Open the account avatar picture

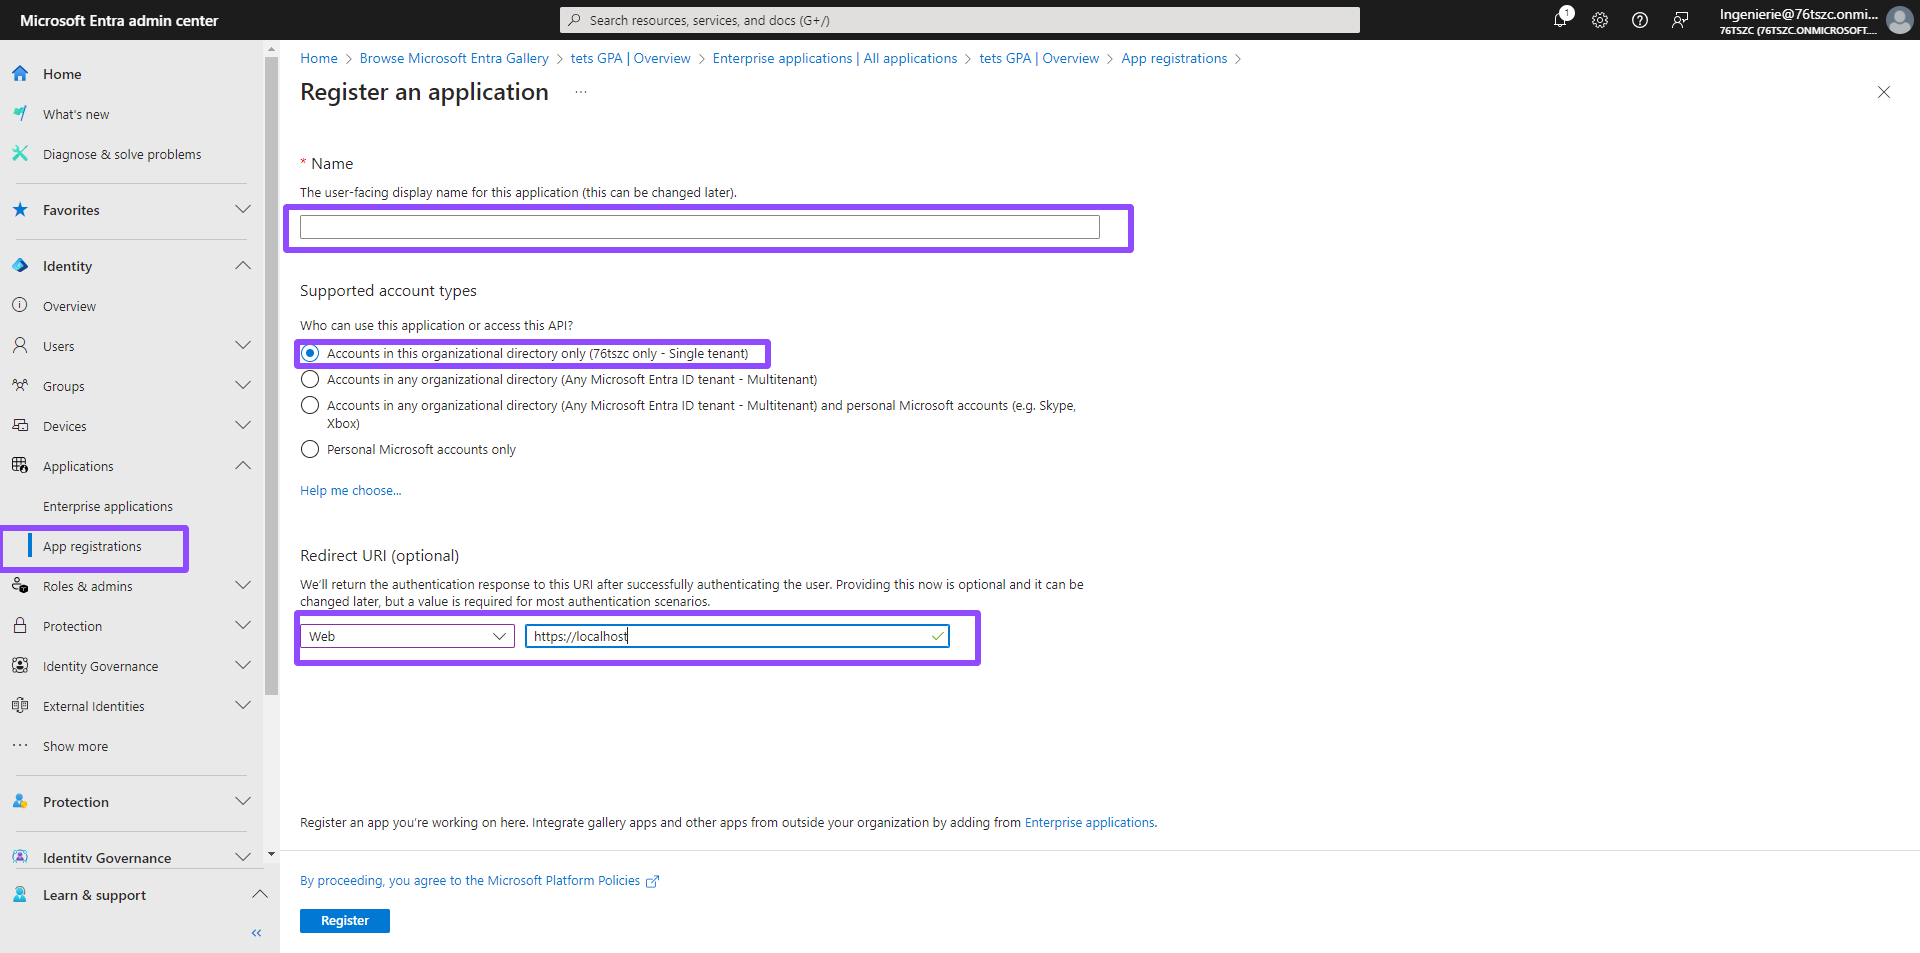pyautogui.click(x=1899, y=20)
